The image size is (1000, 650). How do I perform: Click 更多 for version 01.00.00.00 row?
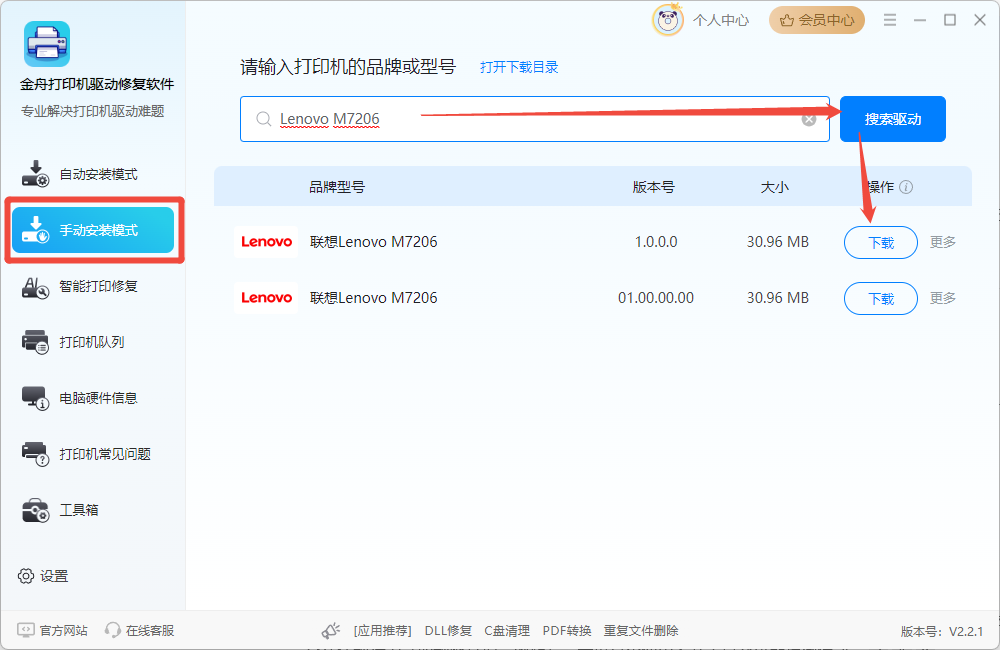click(x=943, y=298)
